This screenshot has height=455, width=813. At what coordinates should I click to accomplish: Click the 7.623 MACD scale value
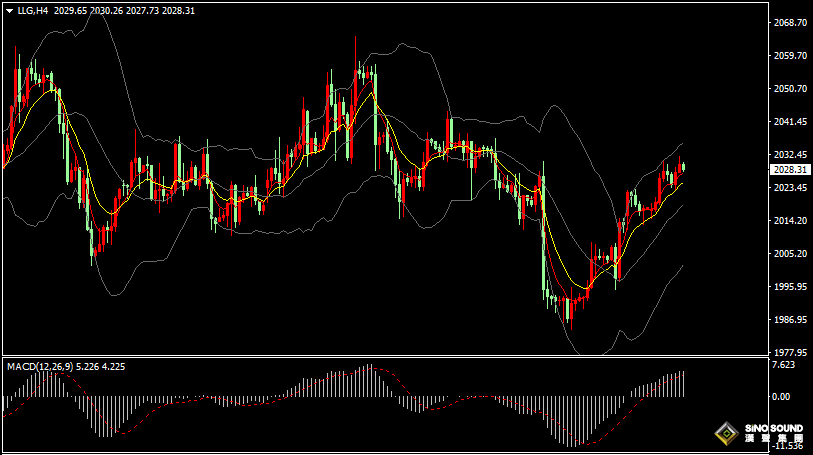coord(784,365)
